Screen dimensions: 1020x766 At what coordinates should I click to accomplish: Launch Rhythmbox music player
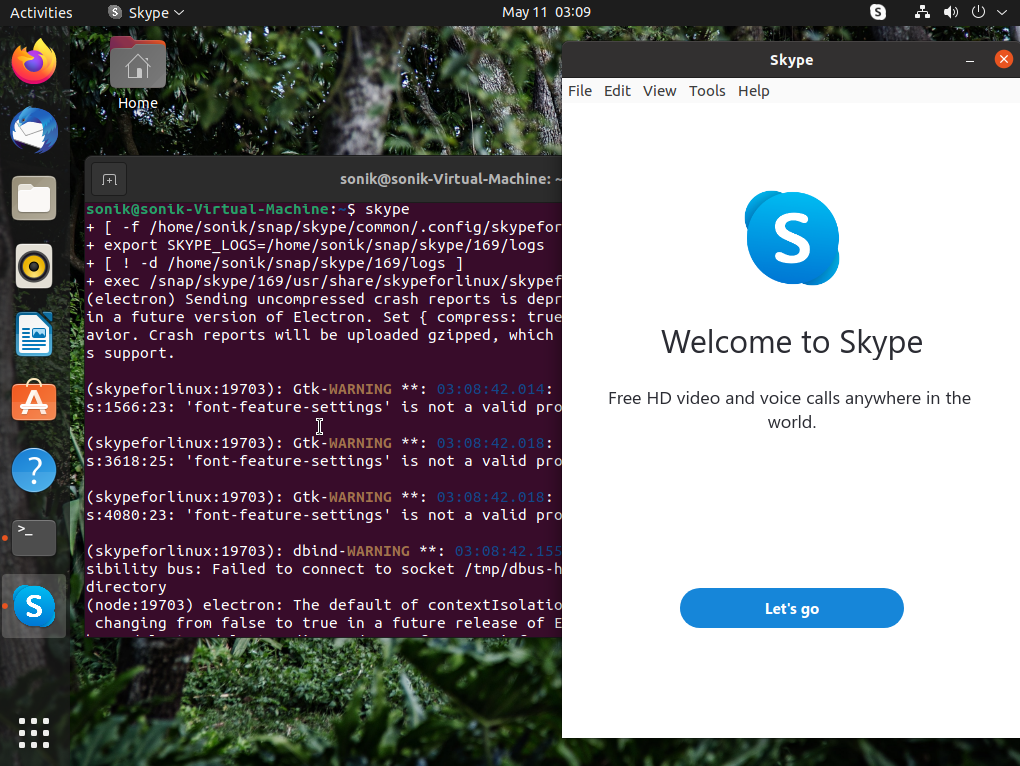tap(34, 267)
